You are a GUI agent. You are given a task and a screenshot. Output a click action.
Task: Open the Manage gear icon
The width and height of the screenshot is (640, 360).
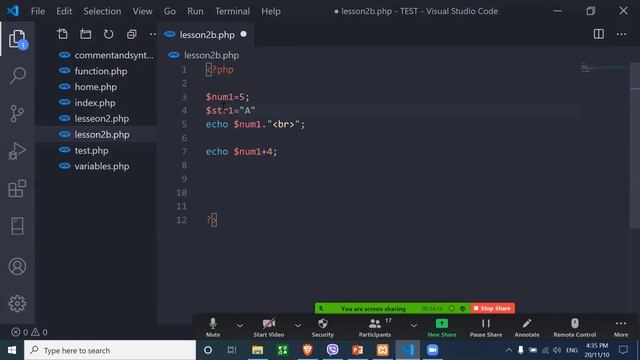pyautogui.click(x=17, y=303)
